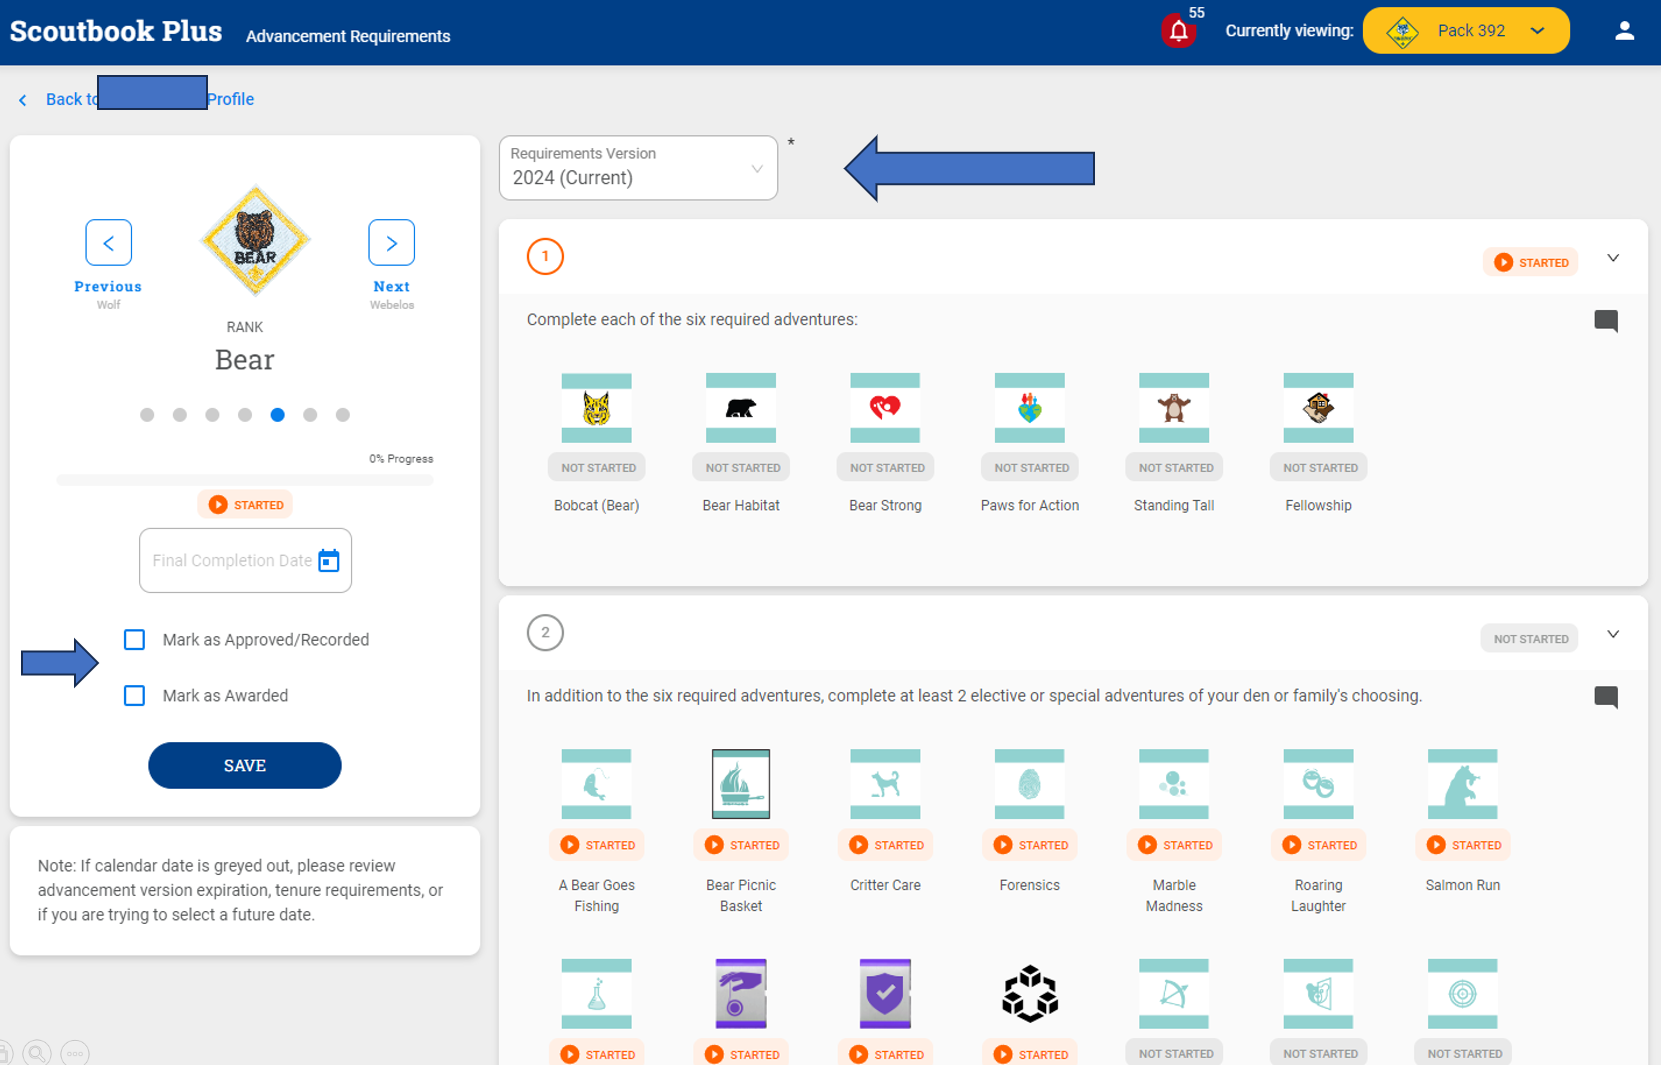Go to Next rank Webelos
Viewport: 1665px width, 1065px height.
[392, 243]
